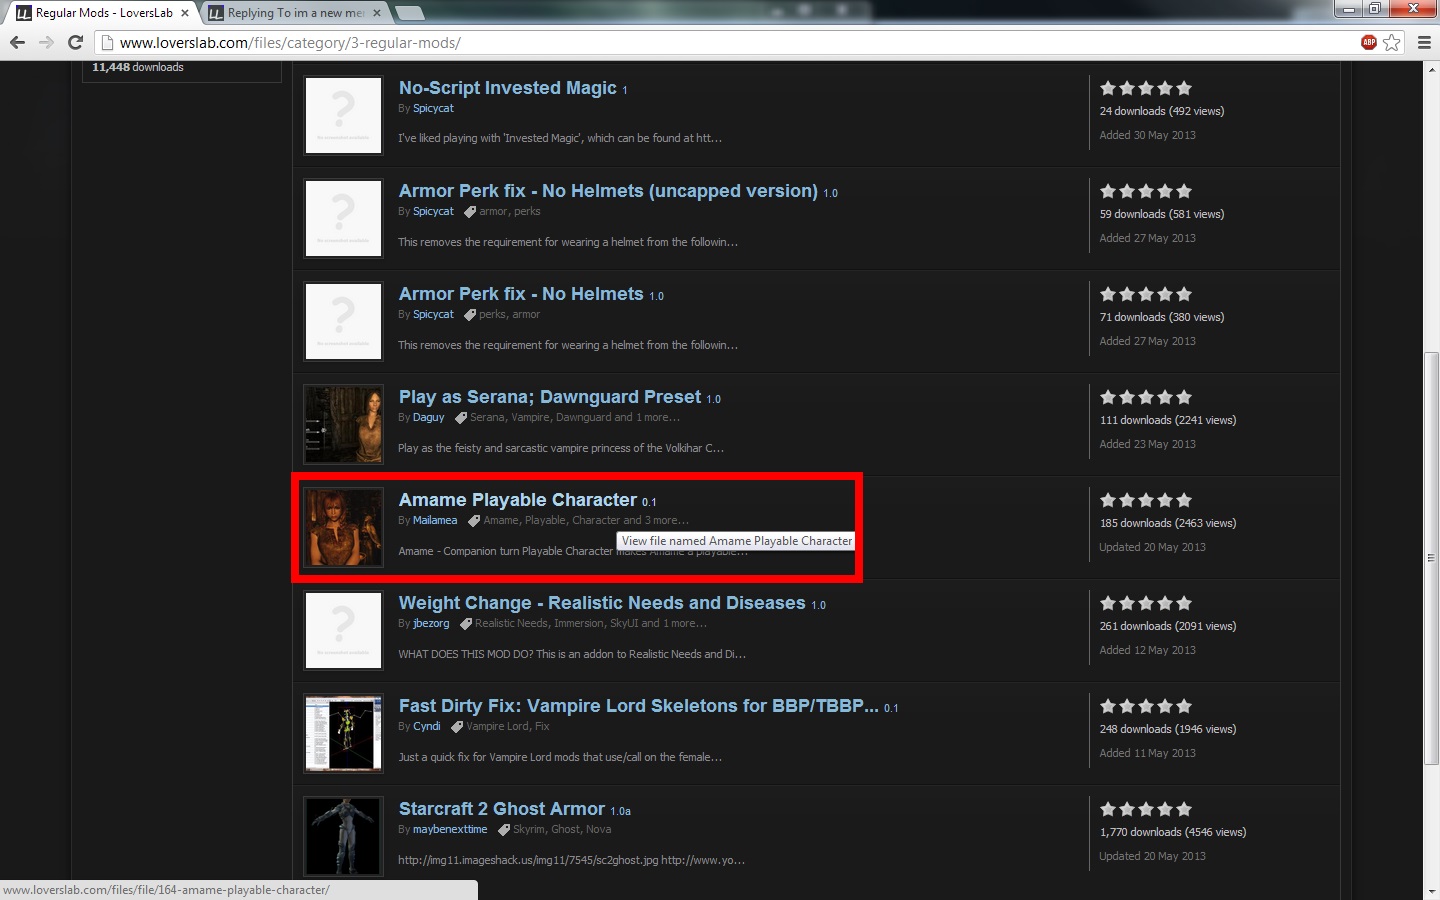1440x900 pixels.
Task: Open Armor Perk fix uncapped version
Action: coord(608,191)
